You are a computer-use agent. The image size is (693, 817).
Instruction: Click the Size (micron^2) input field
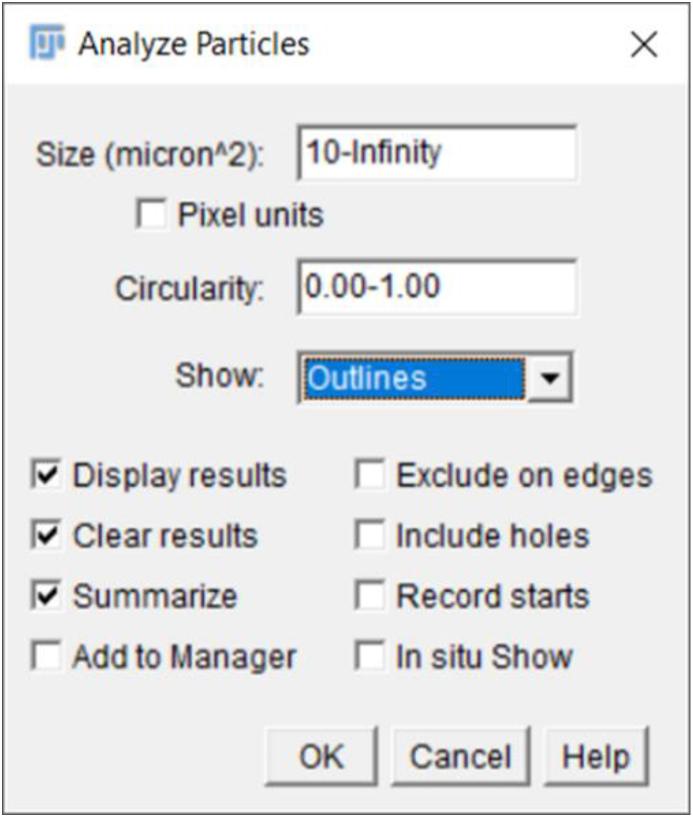click(x=437, y=153)
